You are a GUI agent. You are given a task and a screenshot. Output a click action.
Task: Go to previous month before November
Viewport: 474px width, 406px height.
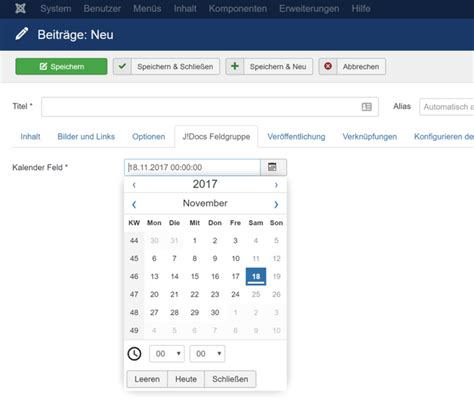pyautogui.click(x=134, y=204)
